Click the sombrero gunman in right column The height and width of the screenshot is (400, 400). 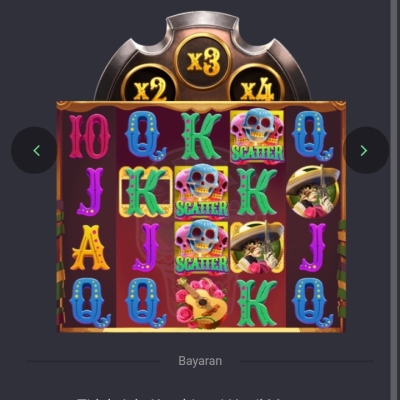click(x=313, y=192)
